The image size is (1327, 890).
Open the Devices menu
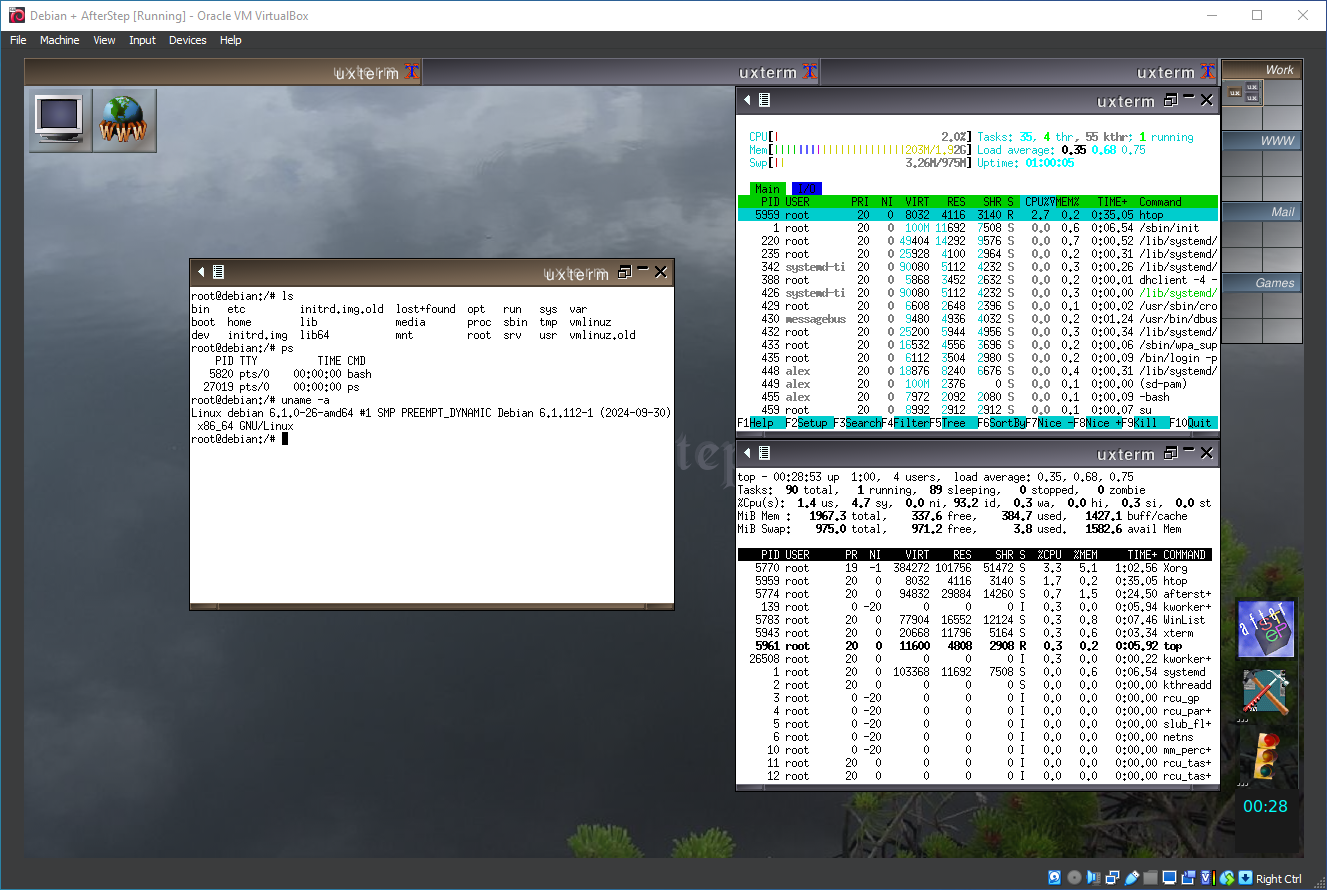pyautogui.click(x=187, y=40)
